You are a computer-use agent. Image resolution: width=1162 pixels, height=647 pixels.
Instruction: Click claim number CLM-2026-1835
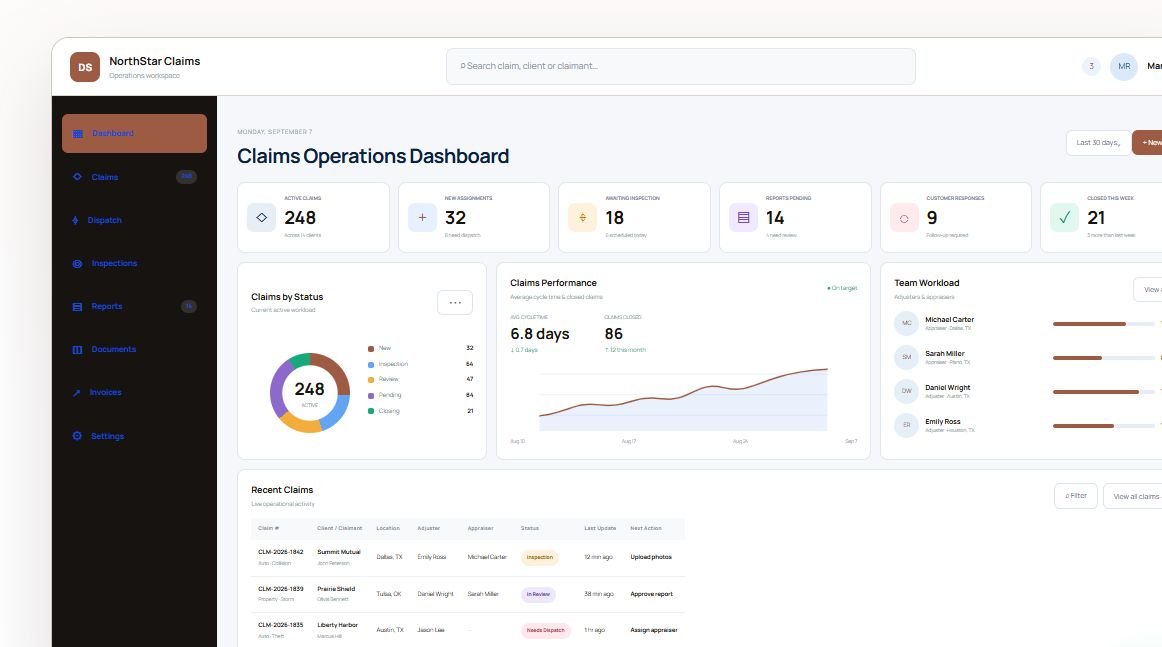(x=281, y=625)
